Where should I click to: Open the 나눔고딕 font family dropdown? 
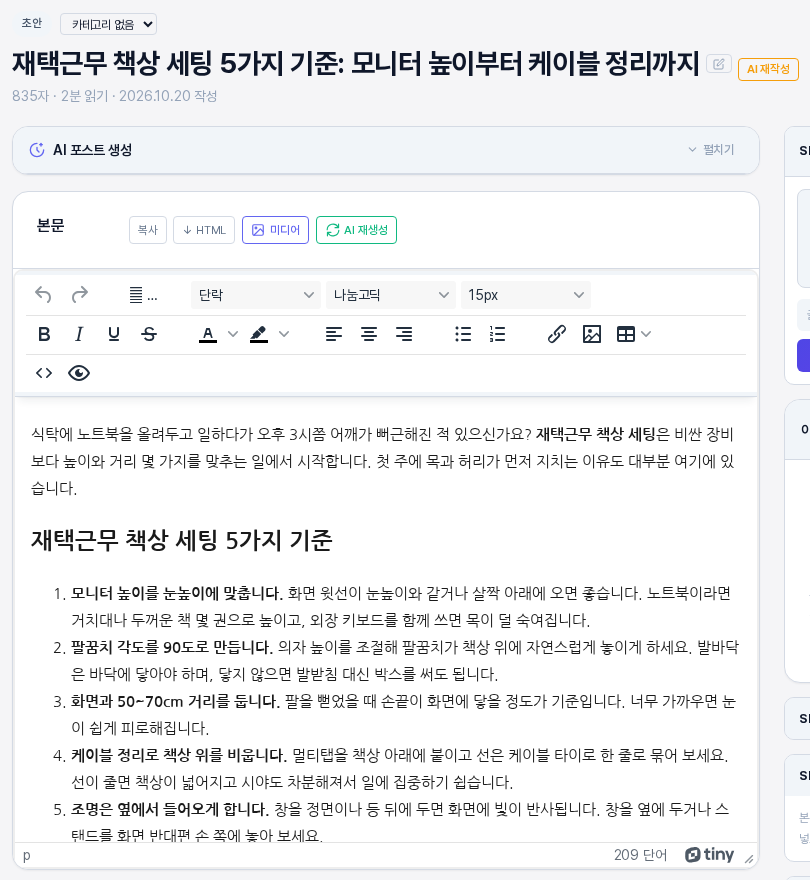[391, 295]
